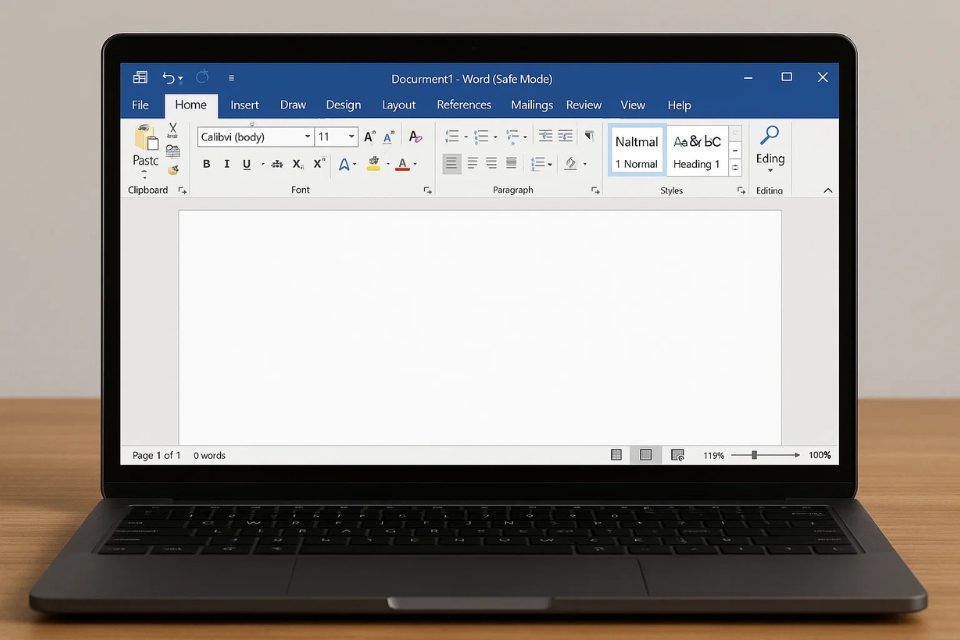
Task: Toggle center alignment for the paragraph
Action: click(472, 162)
